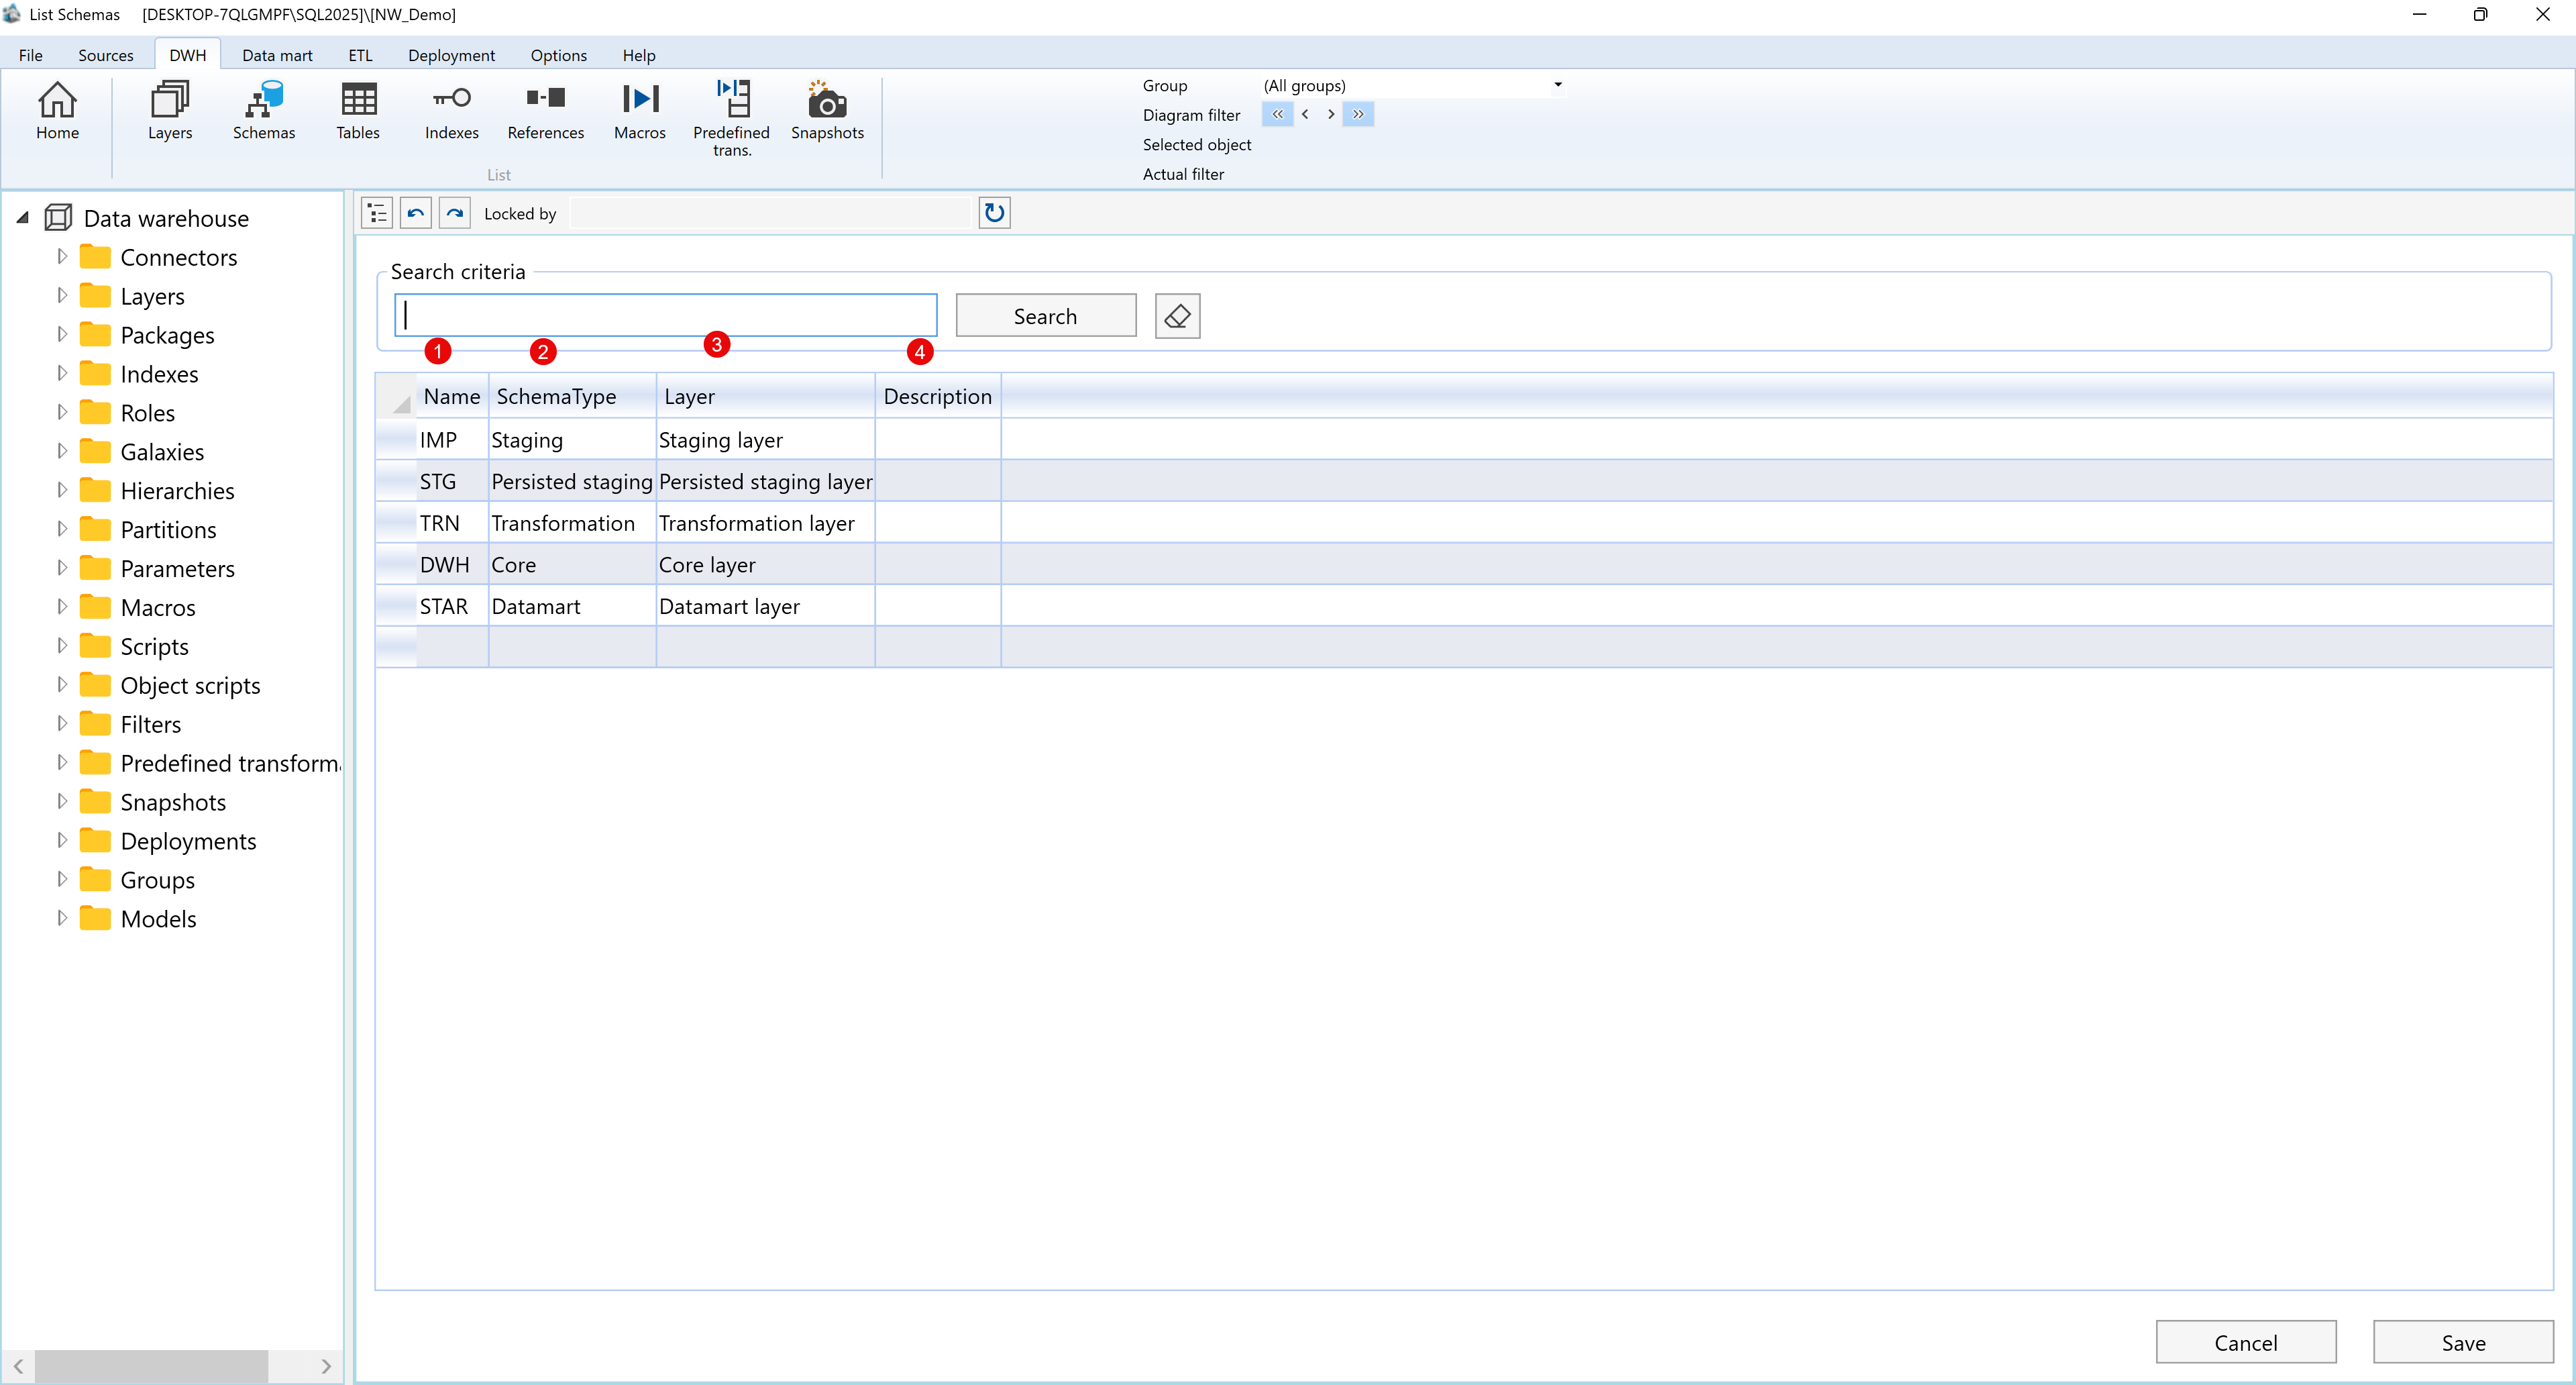Viewport: 2576px width, 1385px height.
Task: Open Indexes list in ribbon
Action: (451, 110)
